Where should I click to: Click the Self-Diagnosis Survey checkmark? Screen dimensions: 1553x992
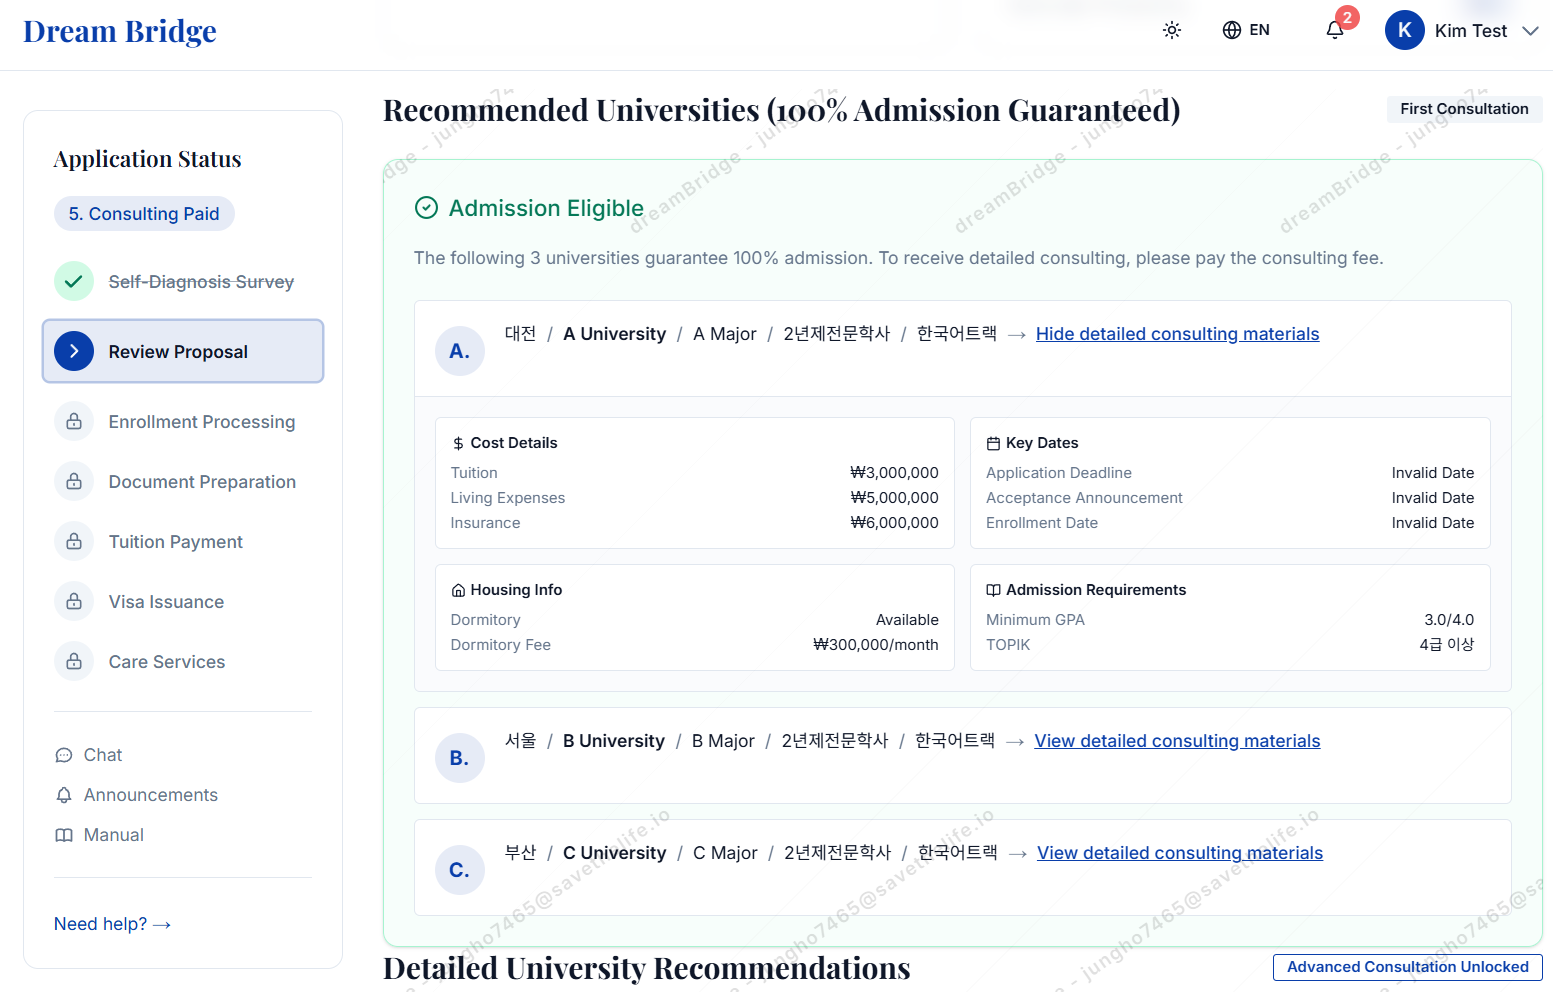74,282
